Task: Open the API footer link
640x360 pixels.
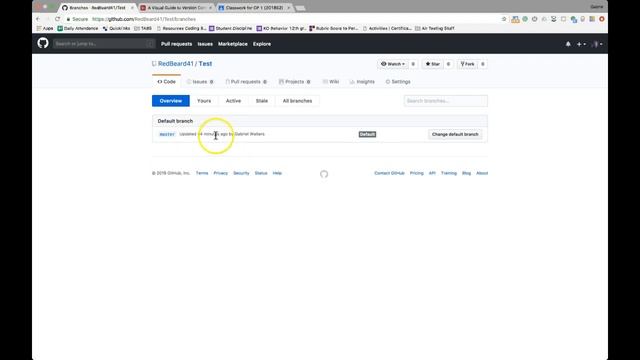Action: pyautogui.click(x=432, y=173)
